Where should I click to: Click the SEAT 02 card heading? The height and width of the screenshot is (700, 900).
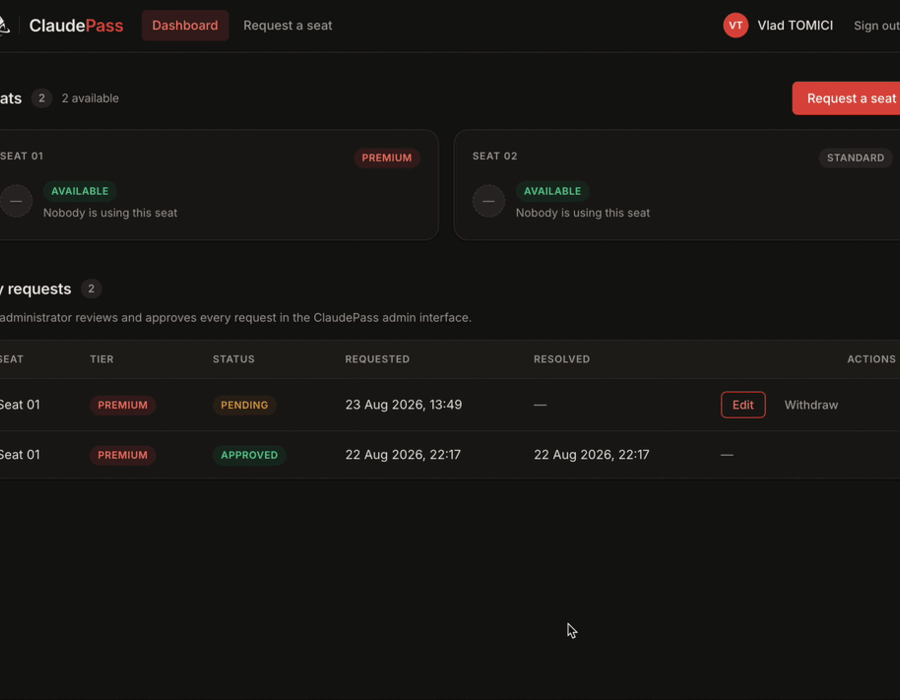[x=495, y=156]
